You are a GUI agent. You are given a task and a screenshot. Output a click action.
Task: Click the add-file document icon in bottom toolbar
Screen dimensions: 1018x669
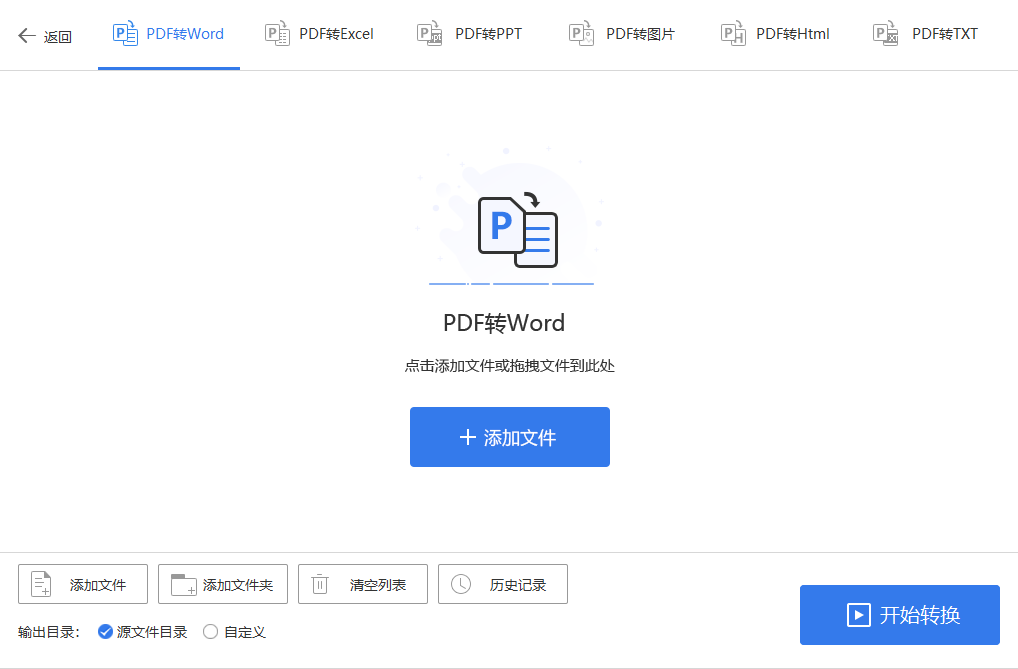click(x=42, y=584)
